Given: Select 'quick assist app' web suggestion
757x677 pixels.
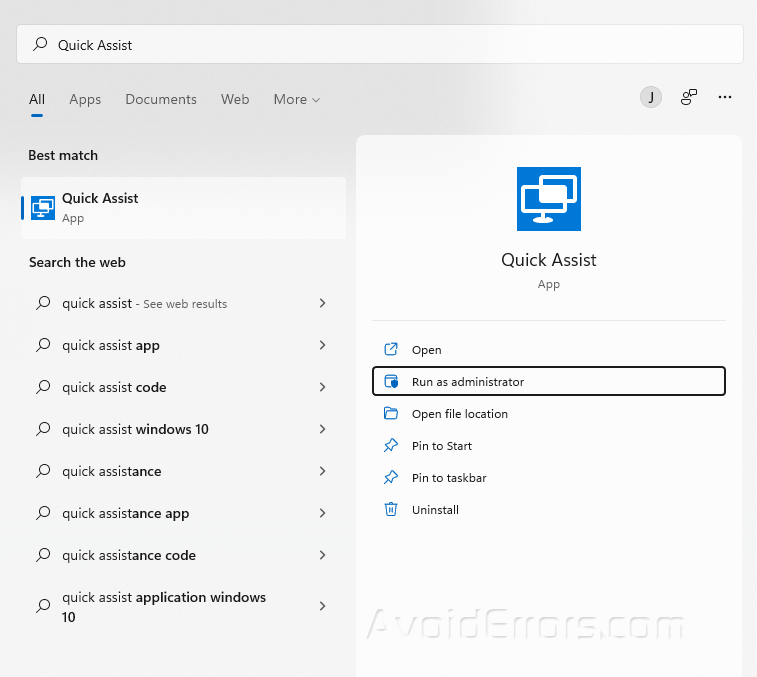Looking at the screenshot, I should pos(183,345).
